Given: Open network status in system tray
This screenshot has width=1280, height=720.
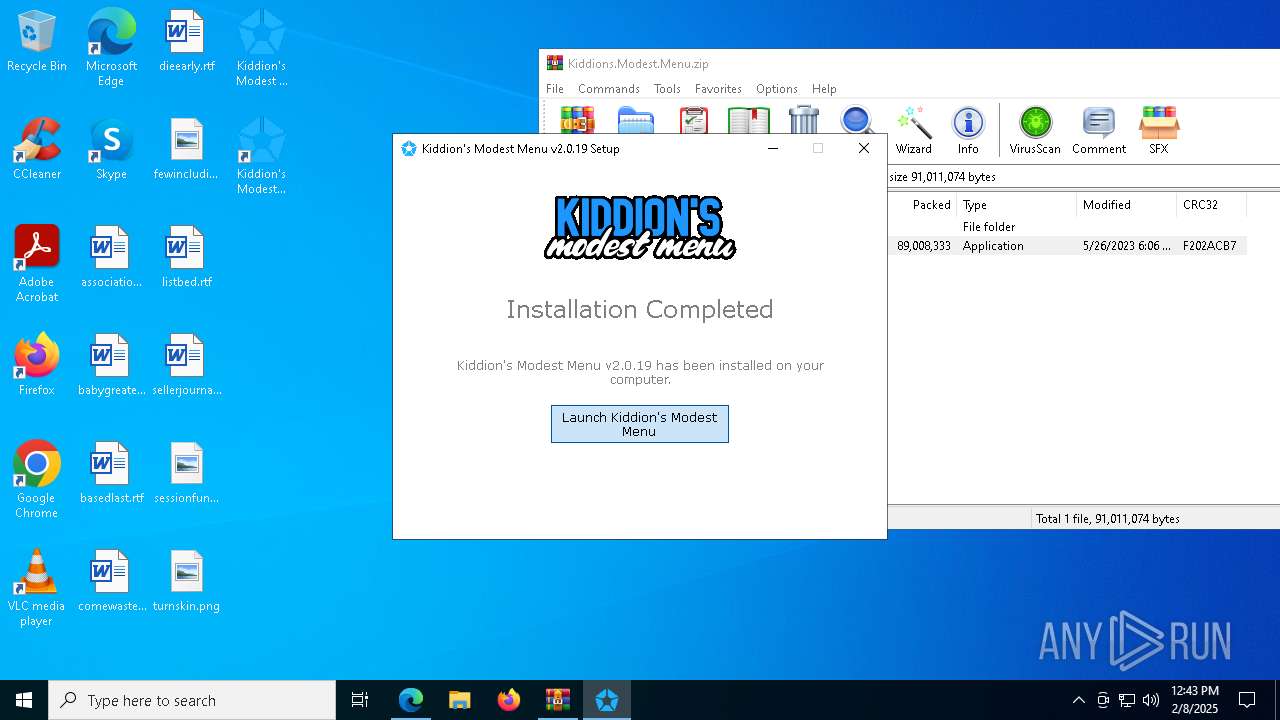Looking at the screenshot, I should pos(1126,700).
